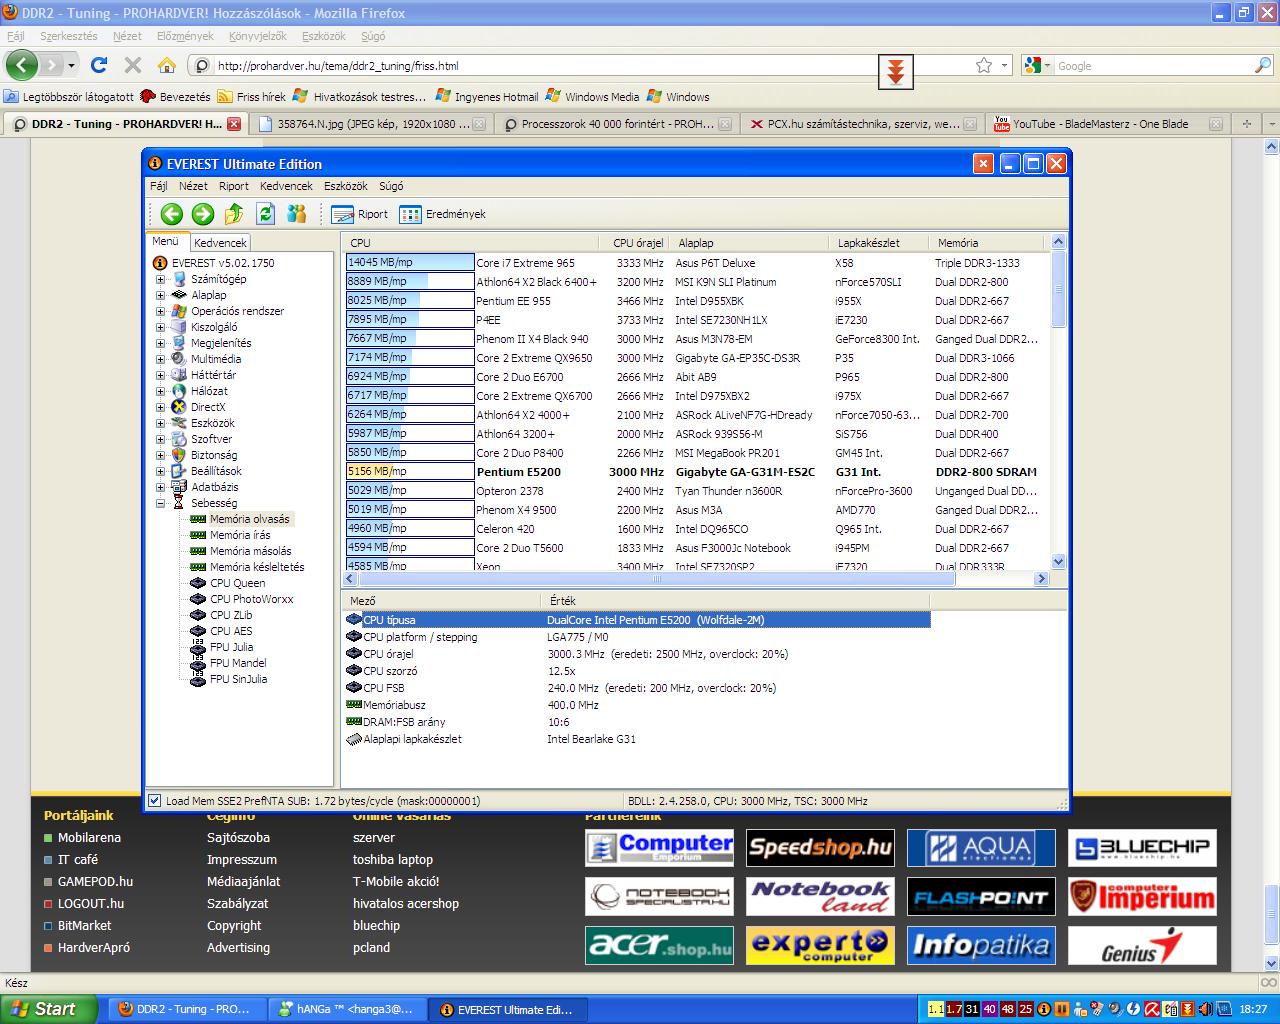Open Mobilarena link

pos(89,837)
